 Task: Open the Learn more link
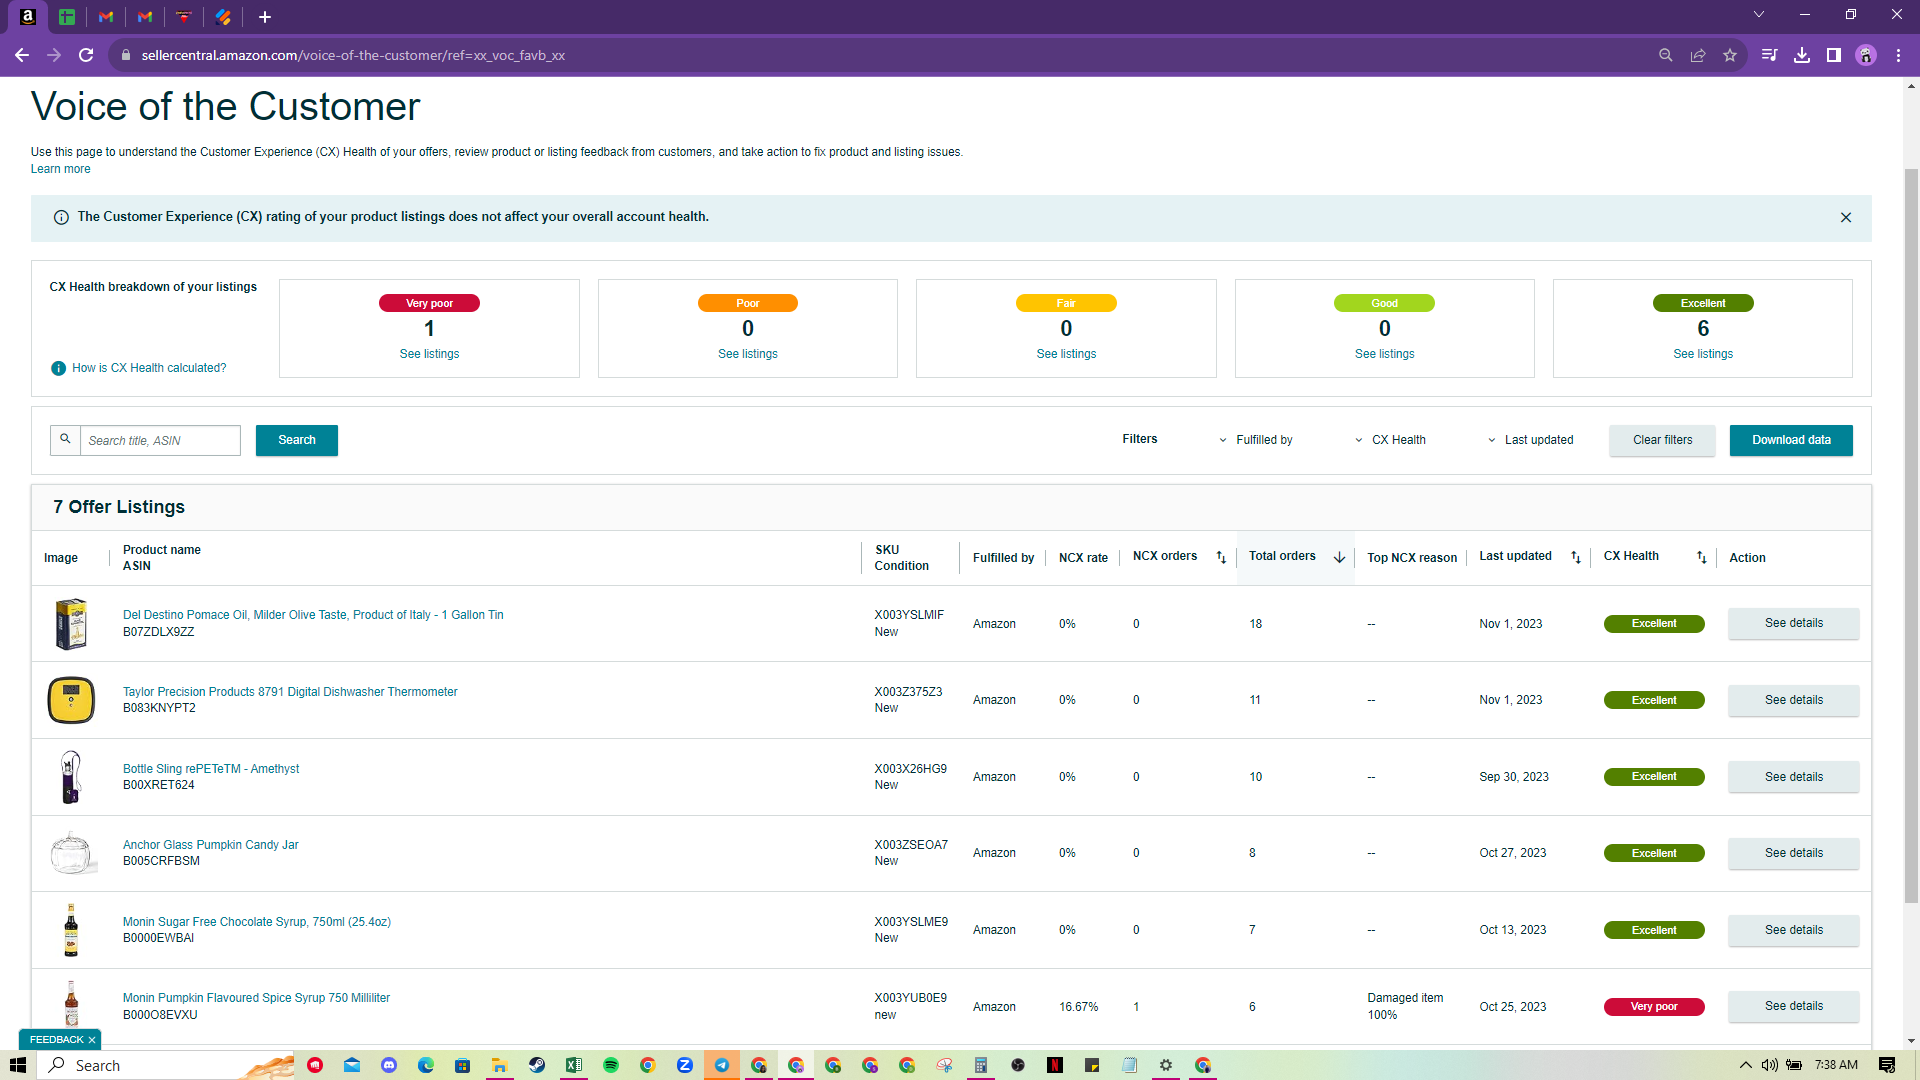pyautogui.click(x=60, y=169)
